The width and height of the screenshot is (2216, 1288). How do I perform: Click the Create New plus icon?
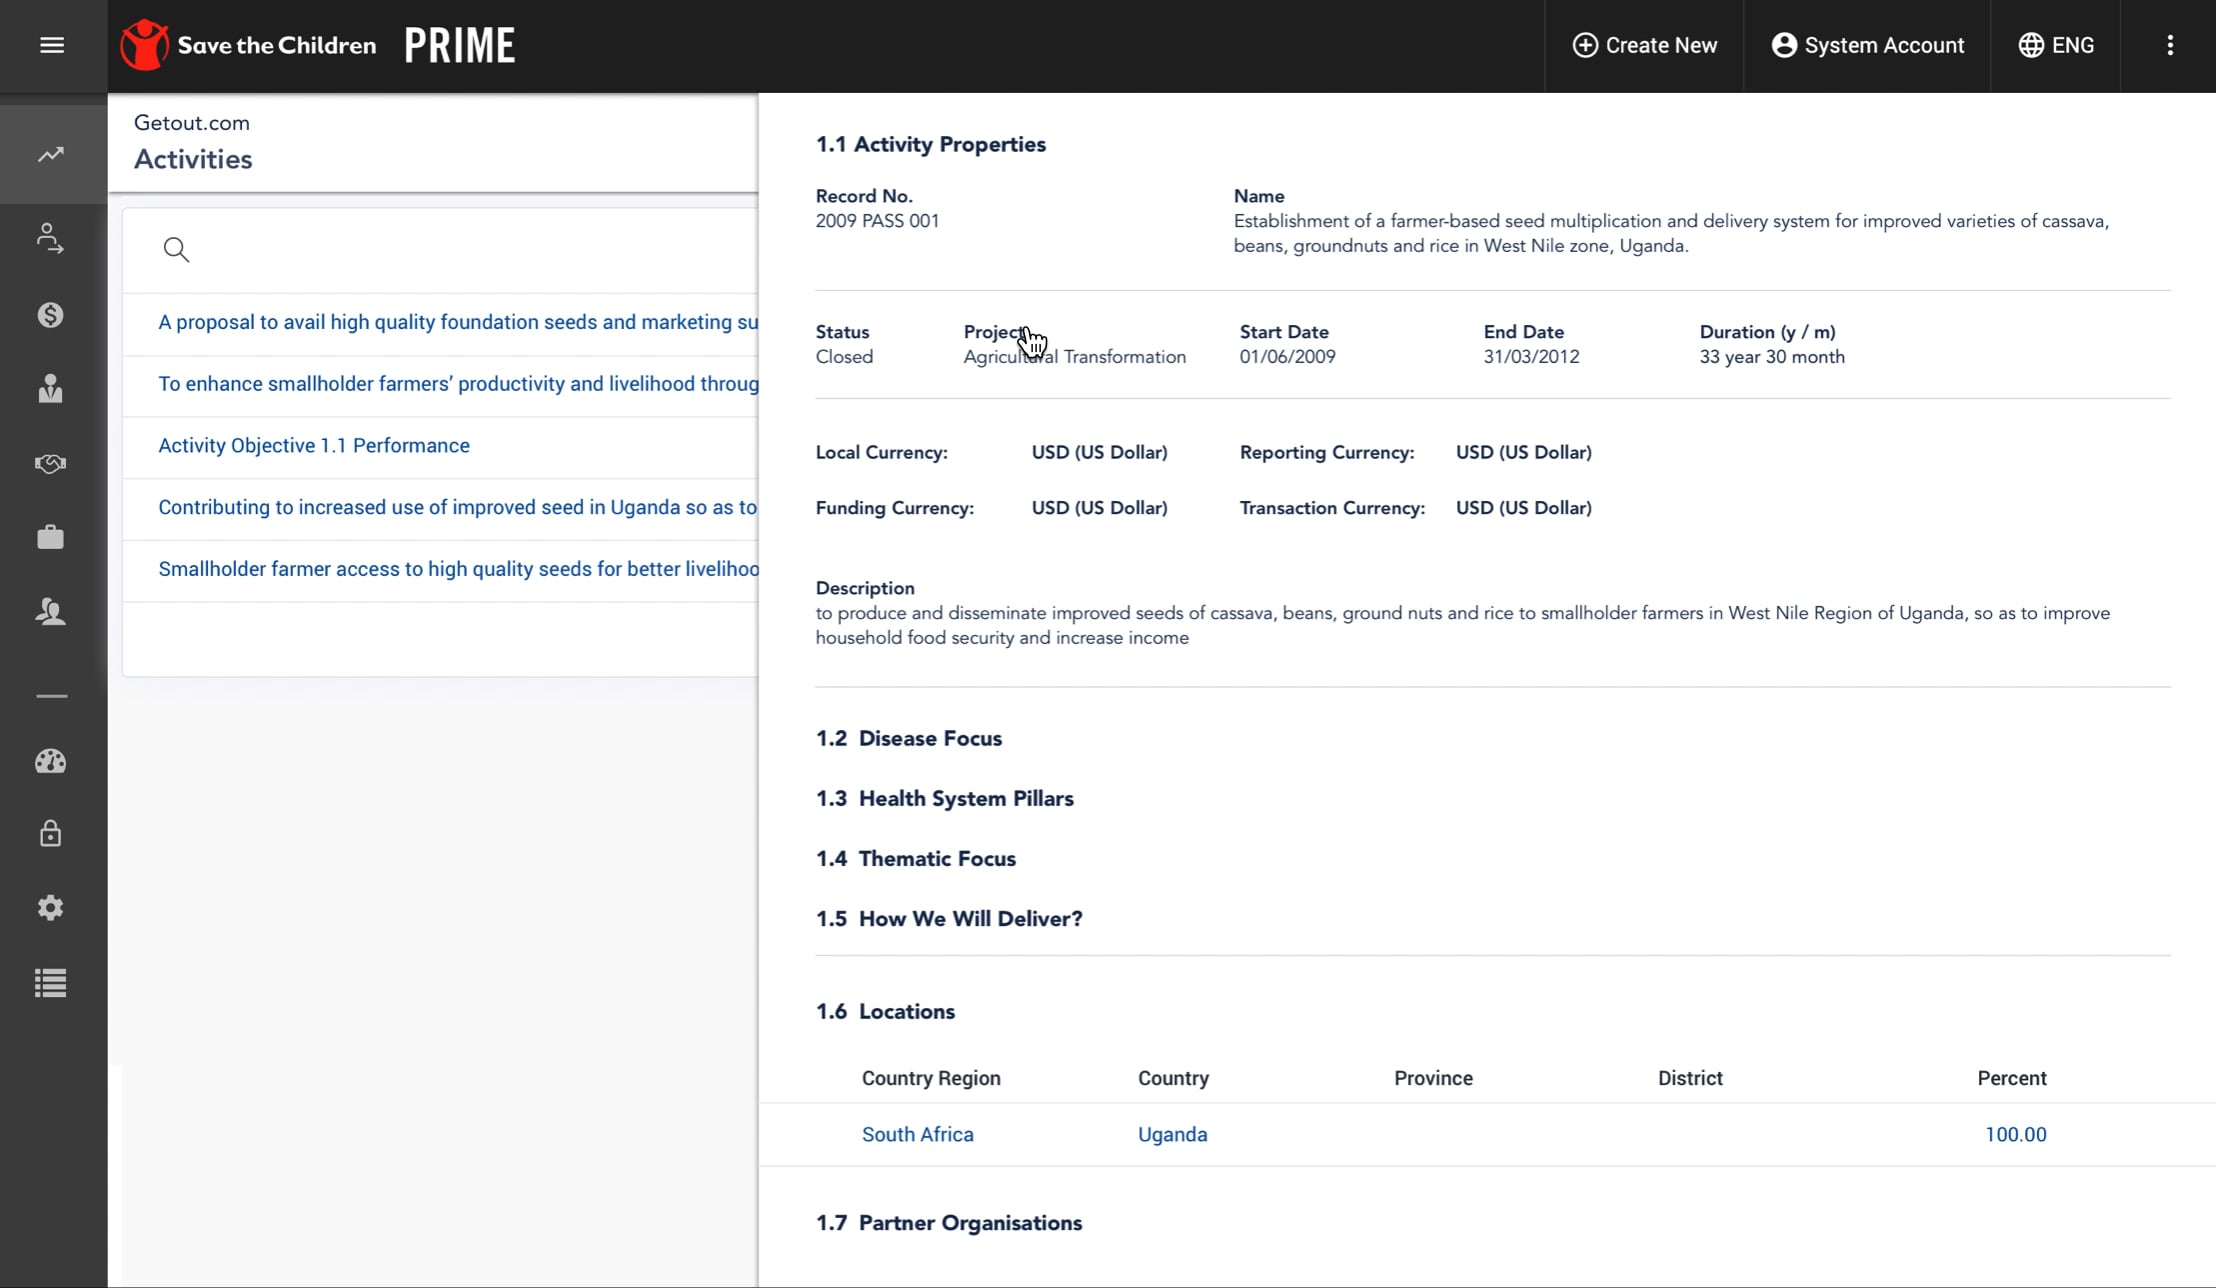pos(1585,45)
